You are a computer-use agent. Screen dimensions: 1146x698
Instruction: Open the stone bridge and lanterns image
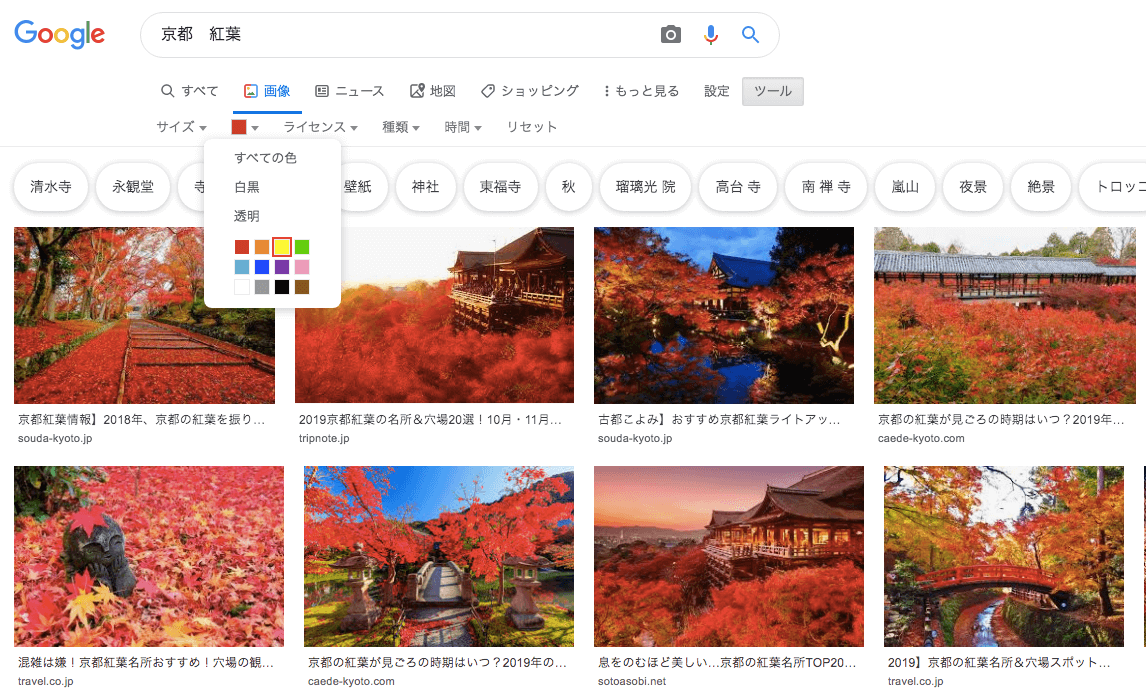439,556
